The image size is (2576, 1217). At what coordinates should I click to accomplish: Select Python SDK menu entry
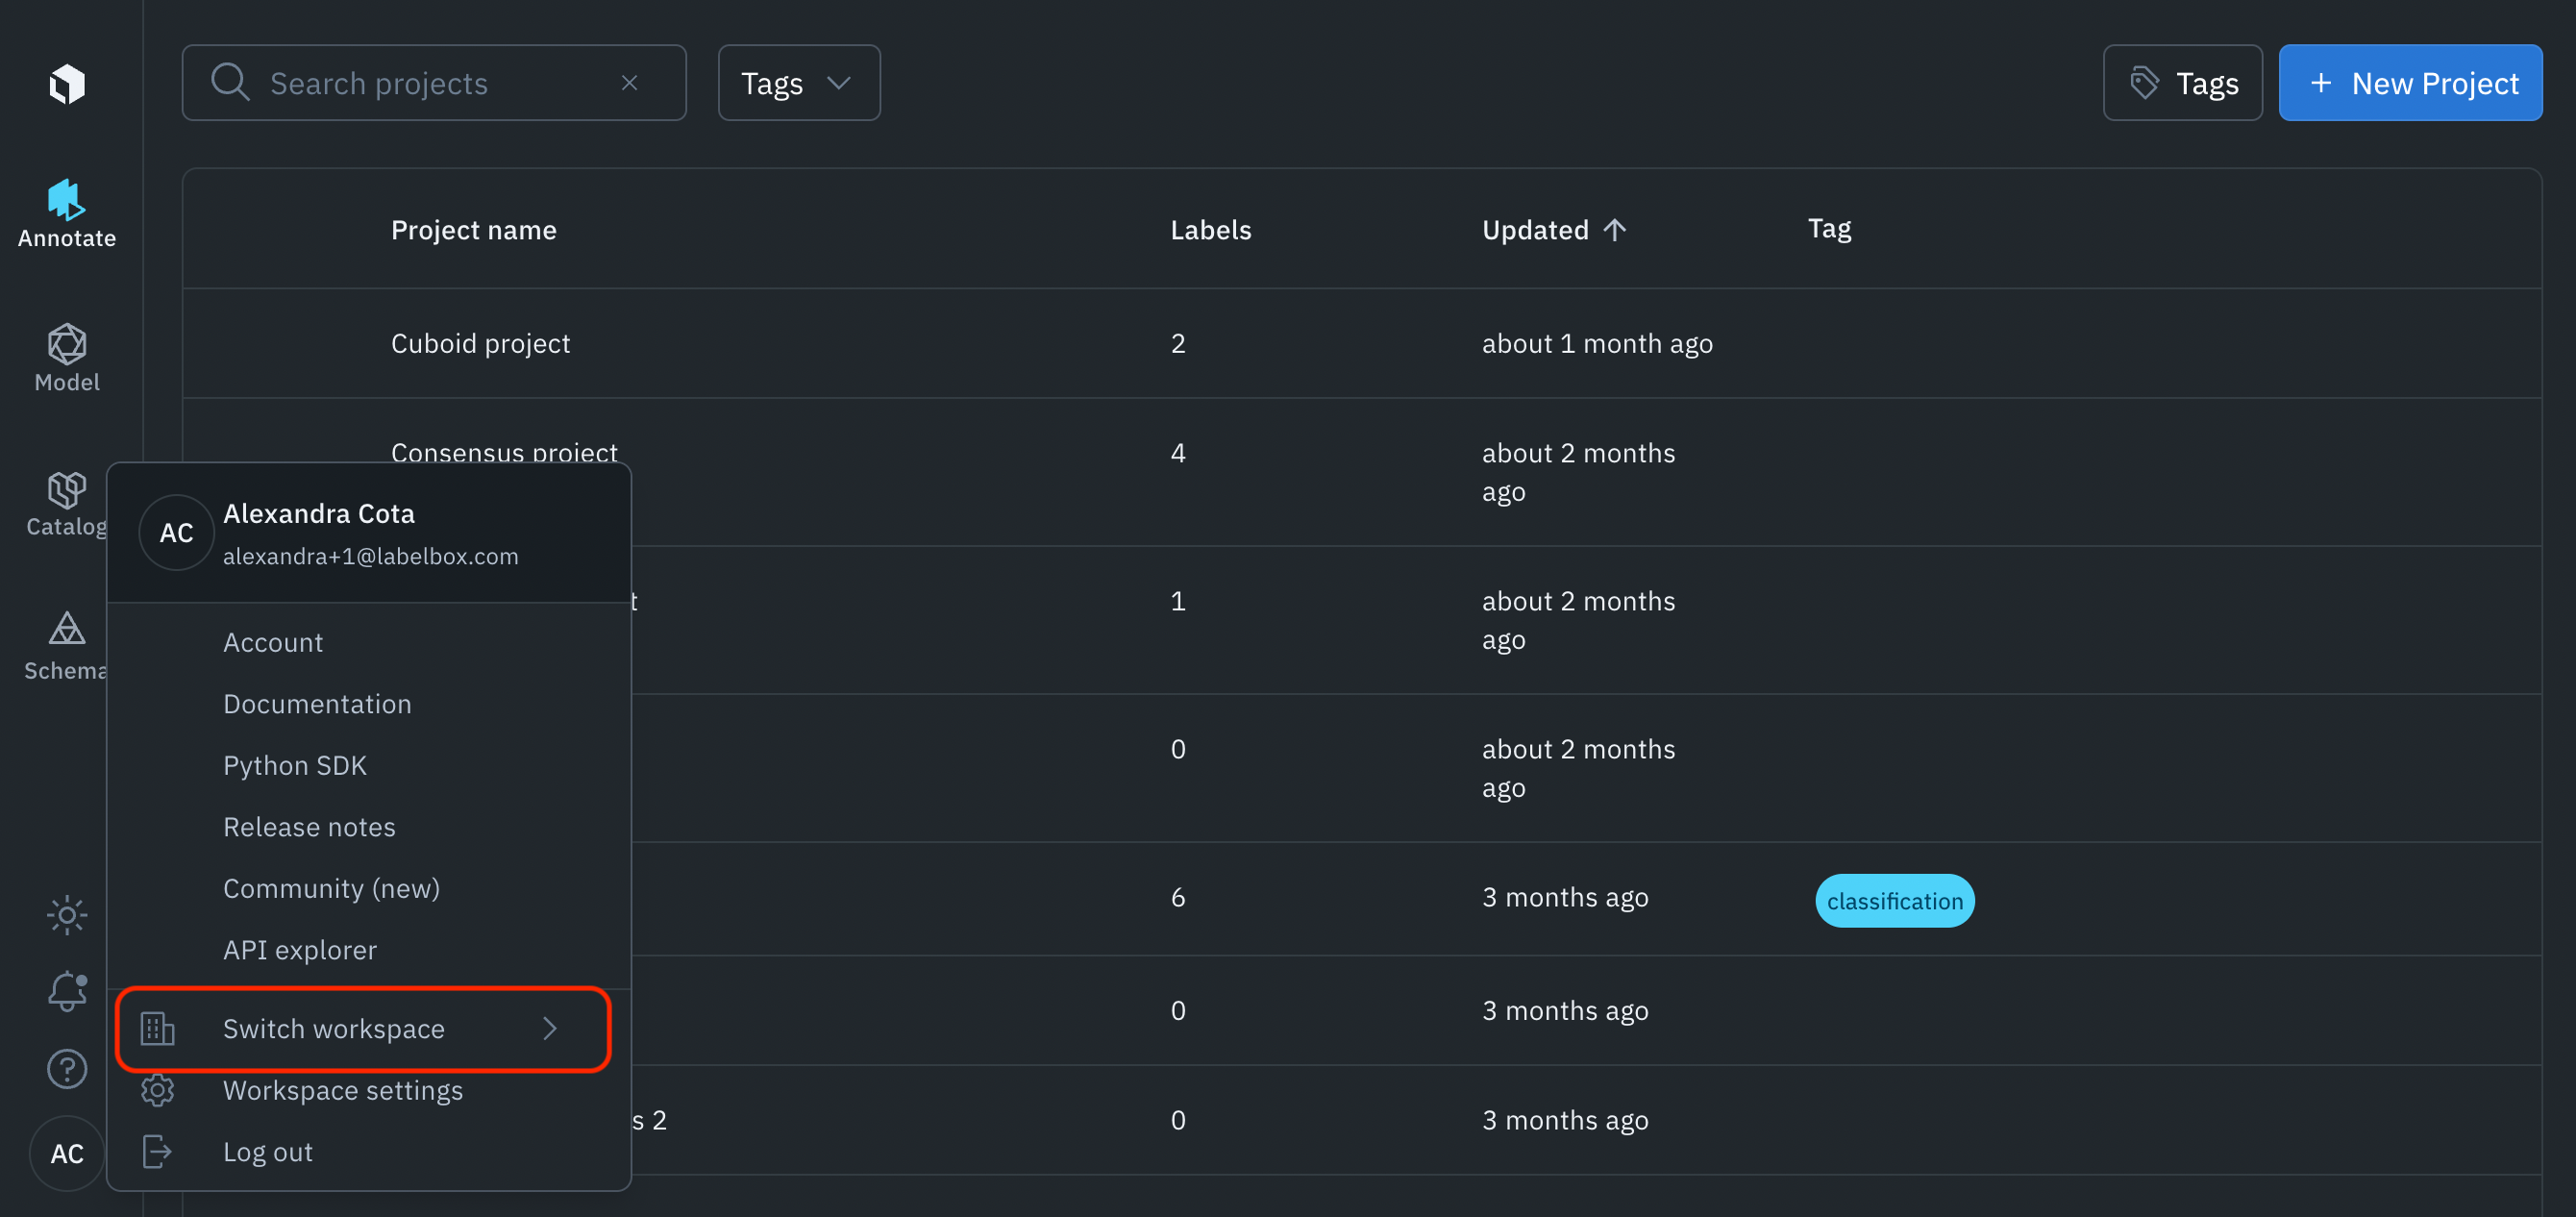coord(294,765)
